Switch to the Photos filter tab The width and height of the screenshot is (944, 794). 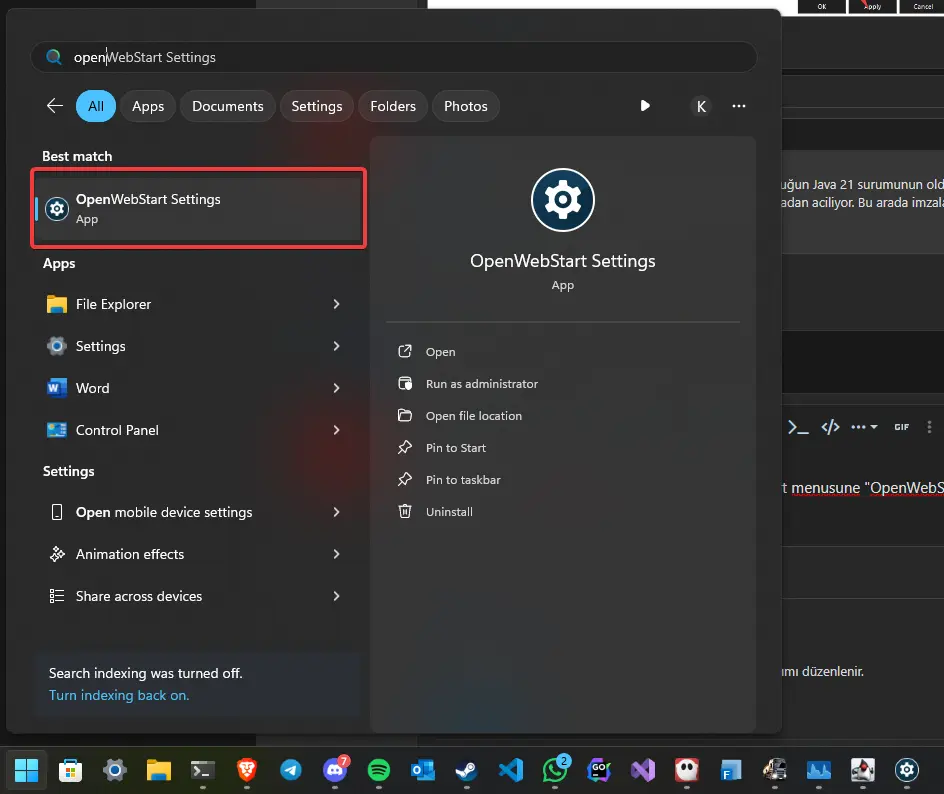pos(465,106)
